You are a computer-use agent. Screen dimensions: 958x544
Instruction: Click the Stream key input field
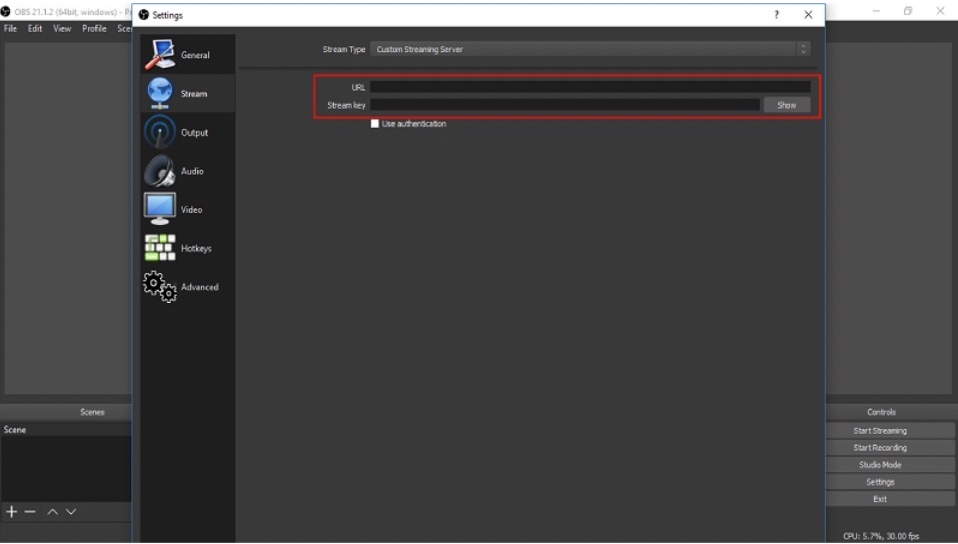pos(565,105)
